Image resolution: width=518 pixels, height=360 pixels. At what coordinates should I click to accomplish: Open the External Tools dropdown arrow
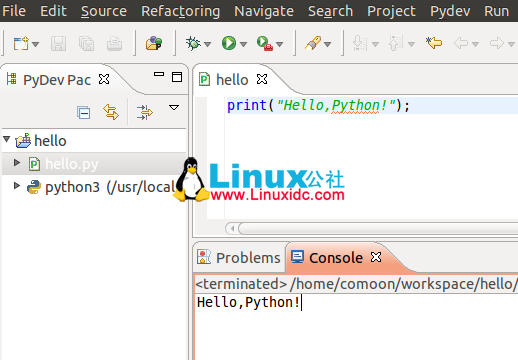(x=280, y=44)
